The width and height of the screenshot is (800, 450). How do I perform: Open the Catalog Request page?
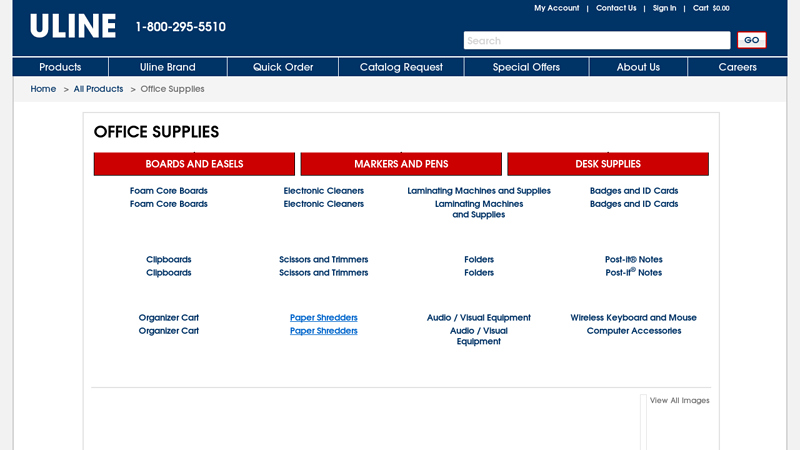click(x=401, y=67)
